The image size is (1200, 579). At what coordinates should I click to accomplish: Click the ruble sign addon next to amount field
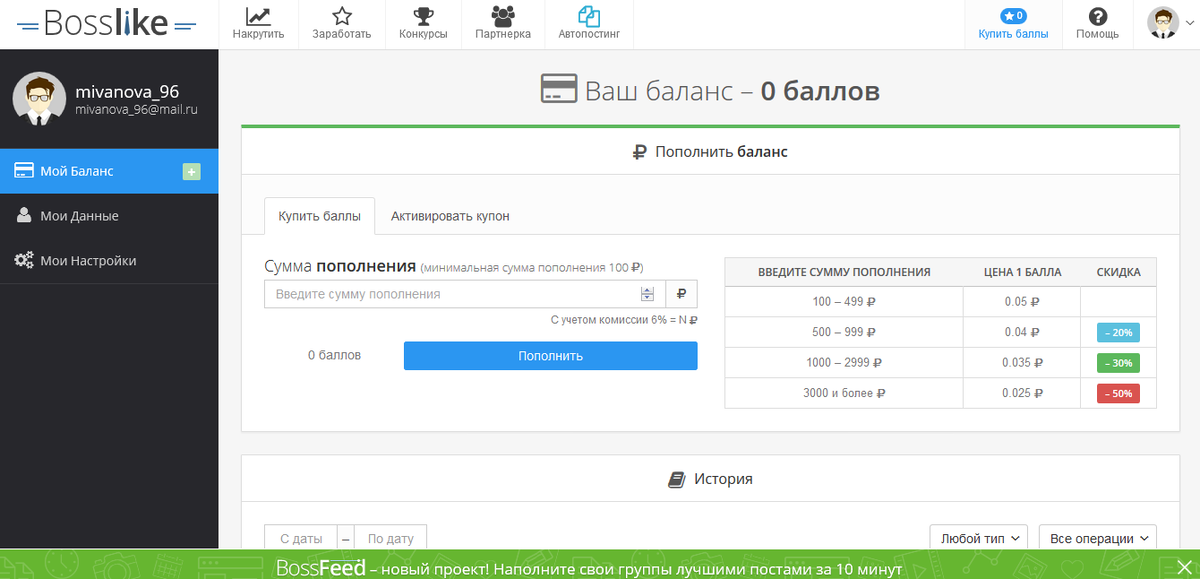681,294
